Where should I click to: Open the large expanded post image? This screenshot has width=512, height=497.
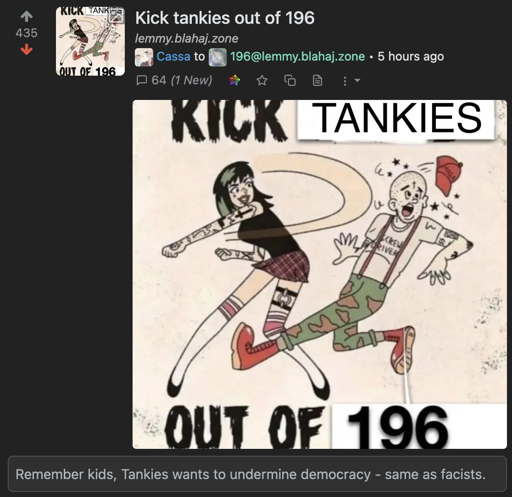[x=320, y=274]
